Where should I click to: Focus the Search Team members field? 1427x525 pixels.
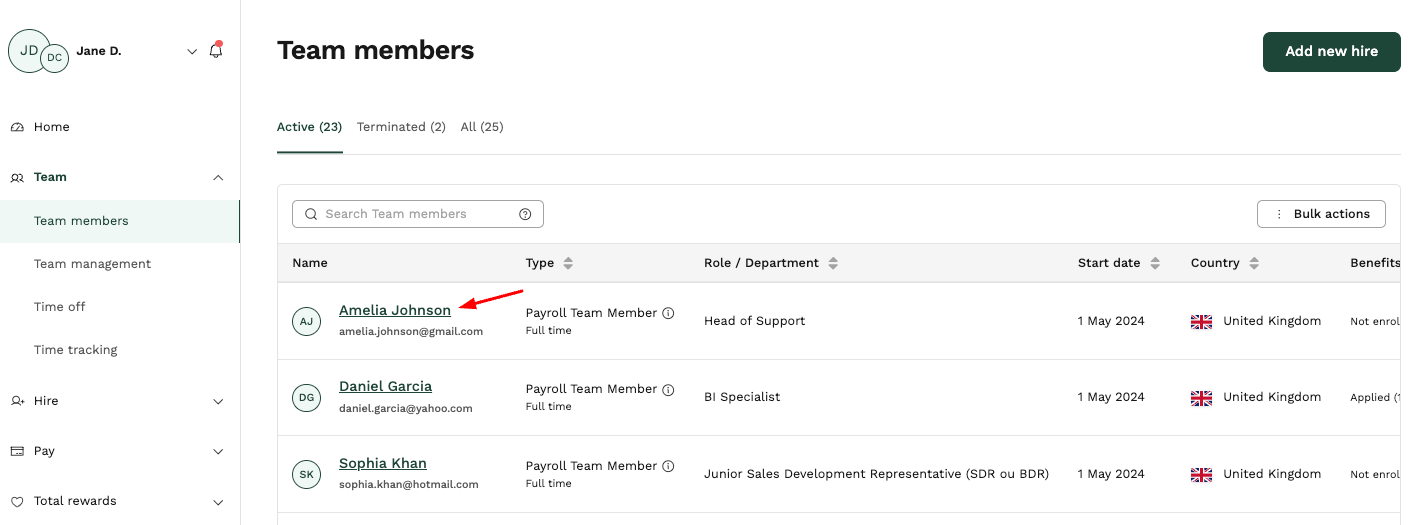[418, 214]
